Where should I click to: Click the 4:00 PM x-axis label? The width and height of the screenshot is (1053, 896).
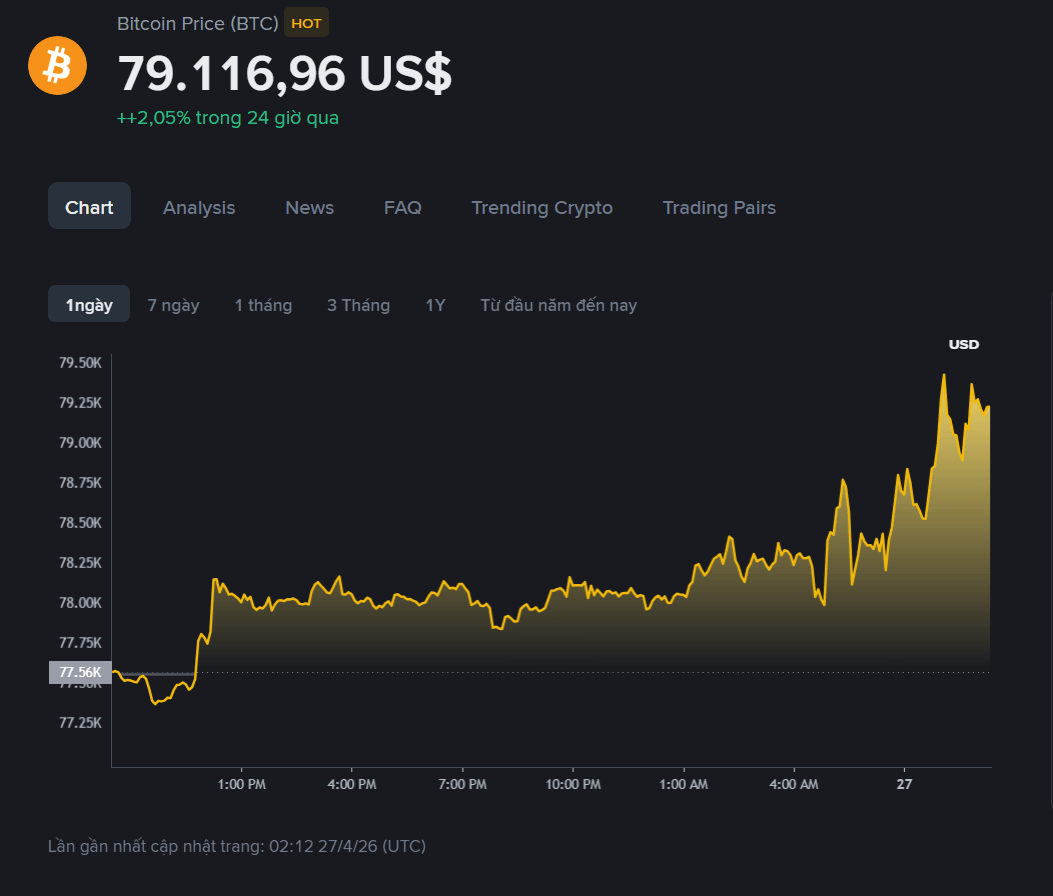click(x=352, y=785)
